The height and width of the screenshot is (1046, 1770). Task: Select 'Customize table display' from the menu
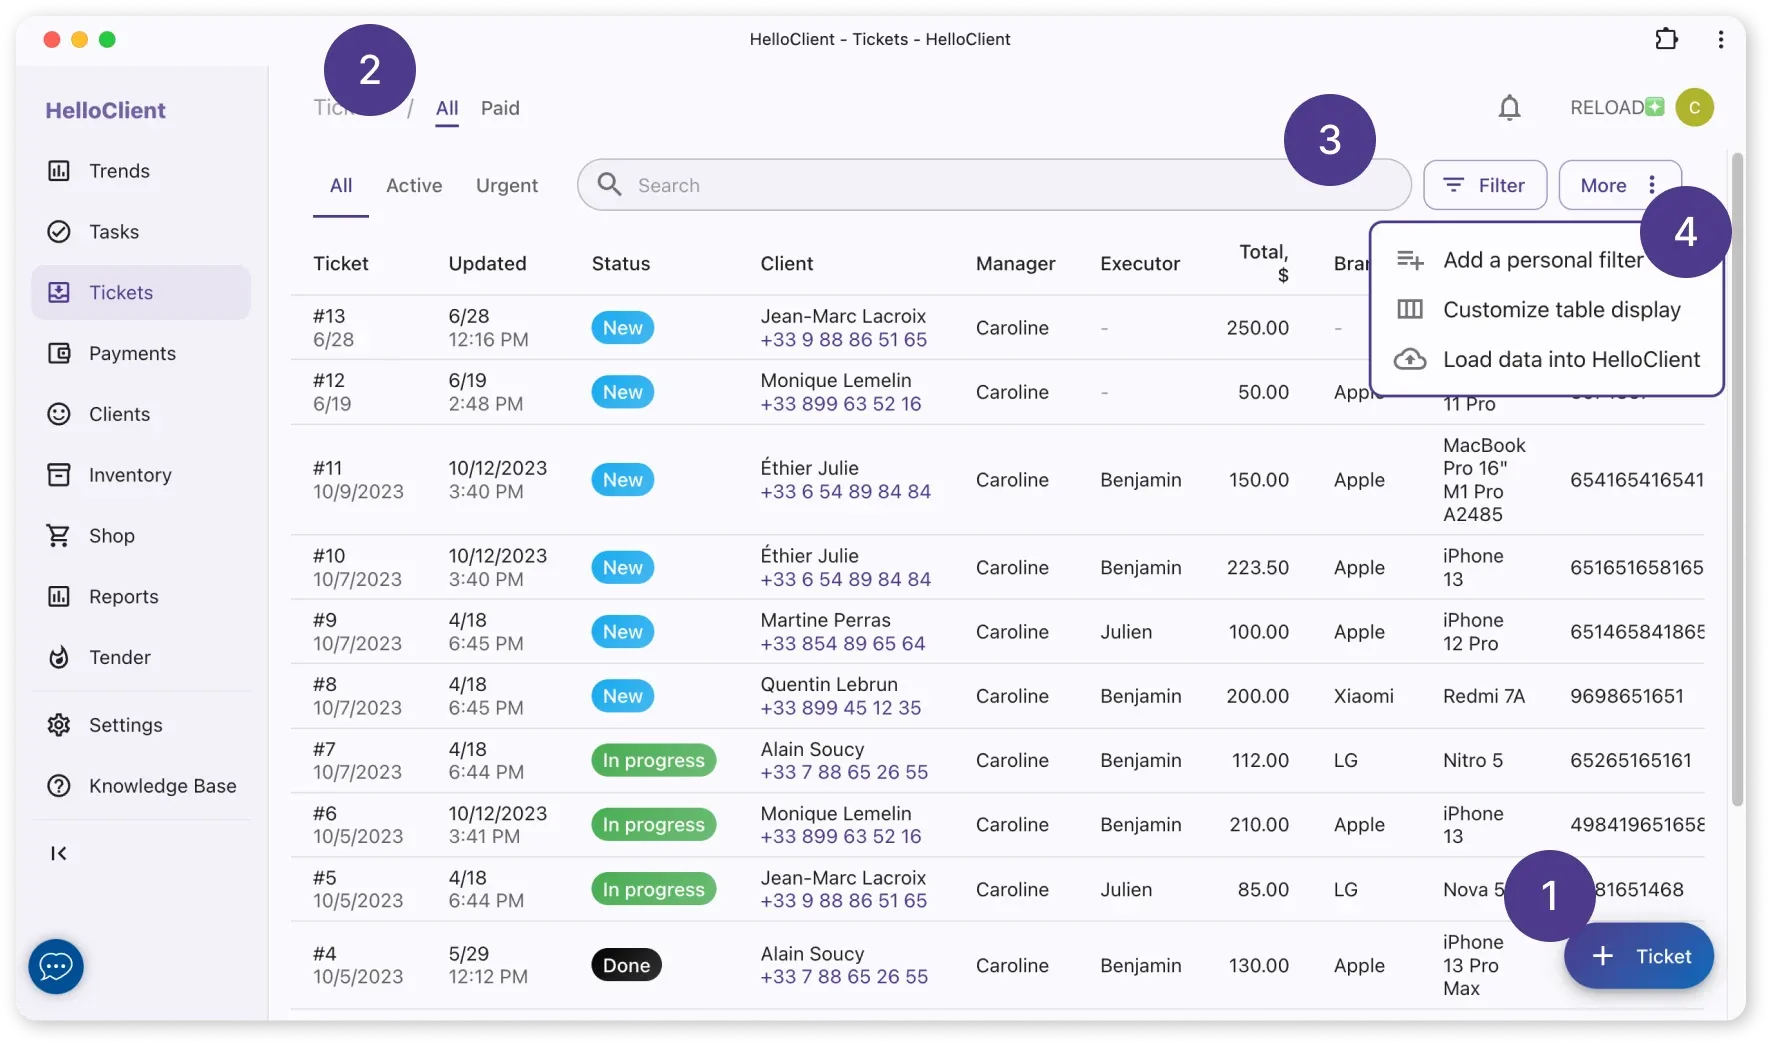pyautogui.click(x=1561, y=310)
